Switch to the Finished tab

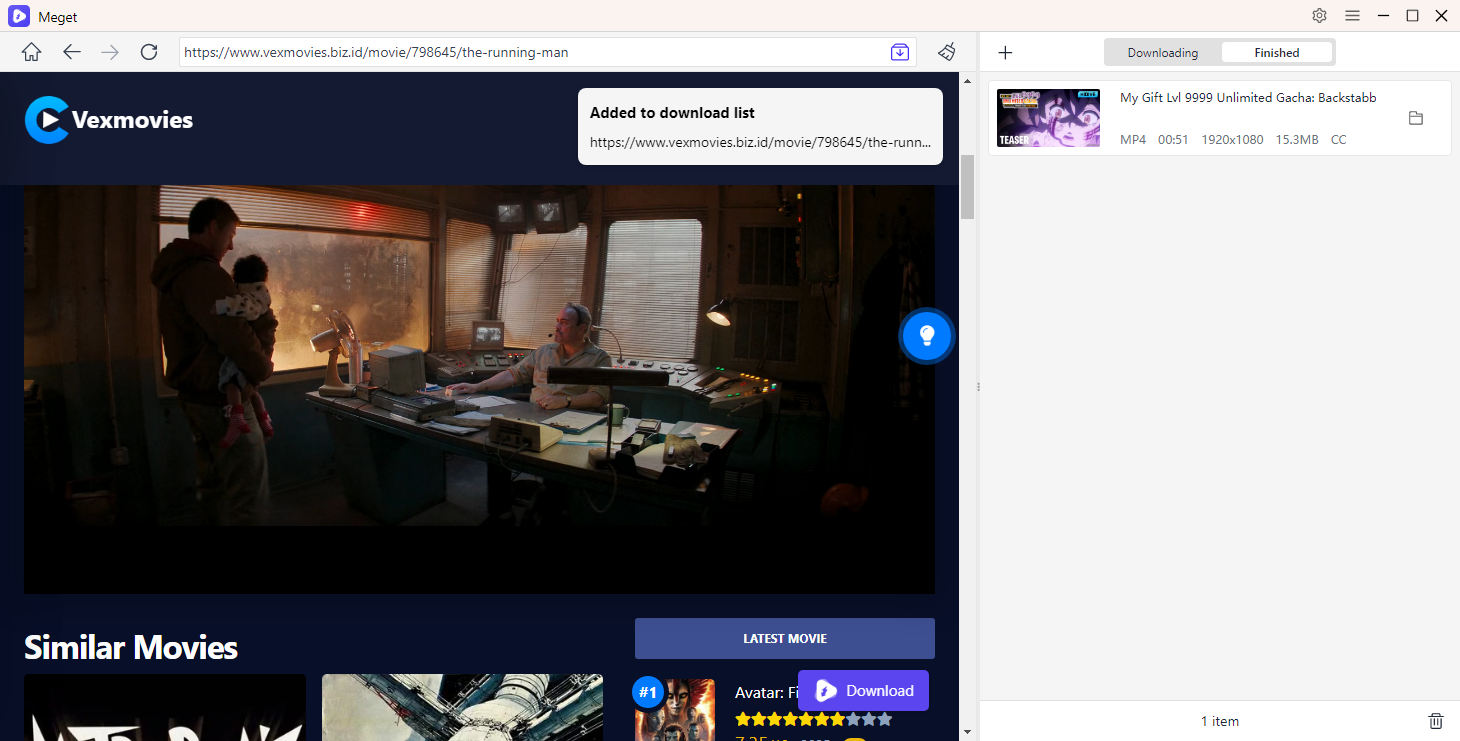(x=1277, y=53)
